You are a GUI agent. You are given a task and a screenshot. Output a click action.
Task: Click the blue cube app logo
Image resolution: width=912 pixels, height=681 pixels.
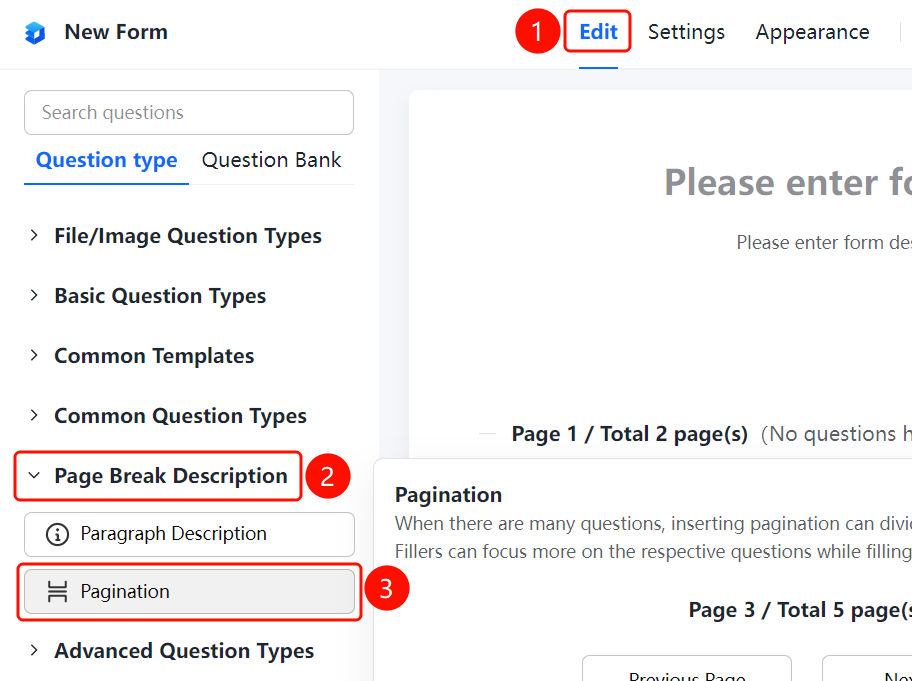coord(35,33)
